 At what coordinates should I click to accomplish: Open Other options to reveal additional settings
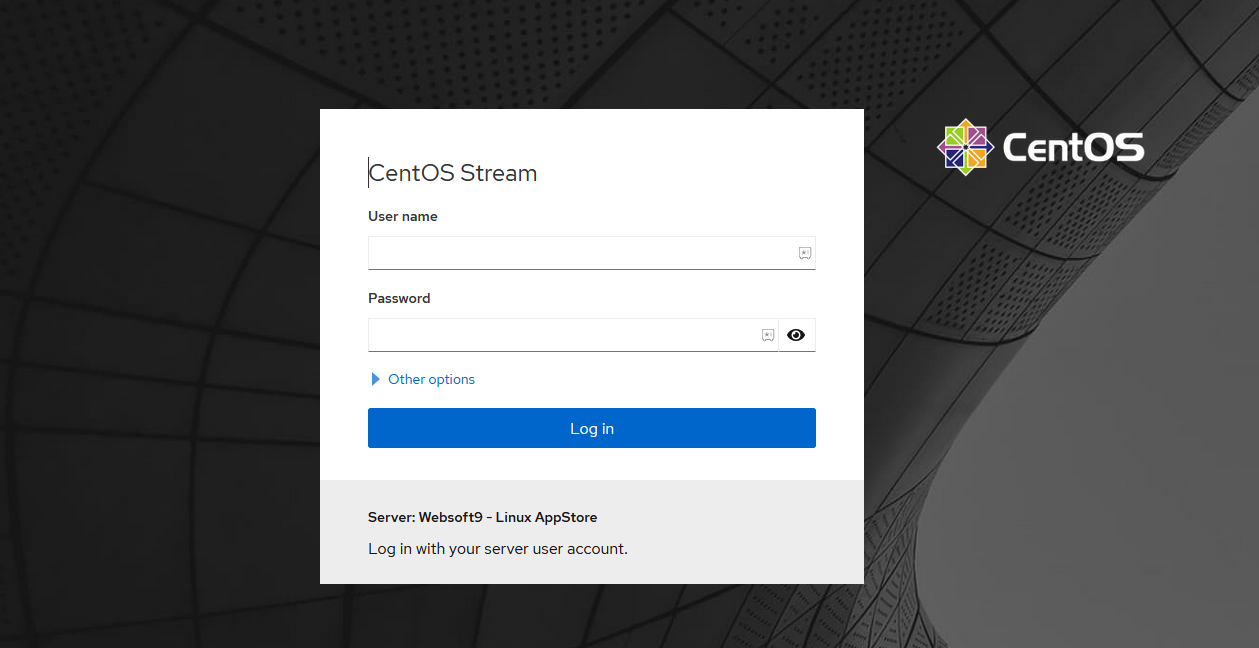[x=431, y=379]
